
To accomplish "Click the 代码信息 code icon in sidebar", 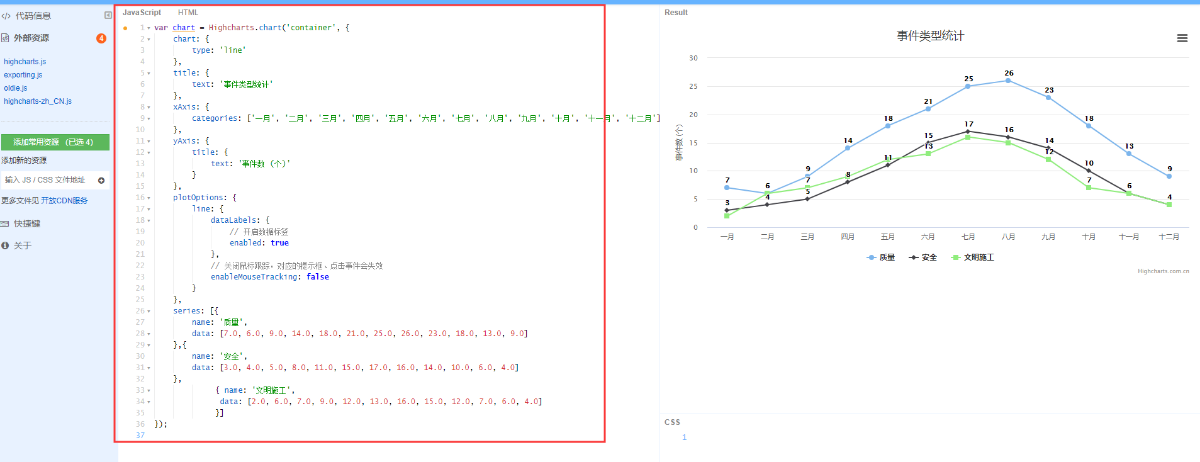I will click(x=6, y=16).
